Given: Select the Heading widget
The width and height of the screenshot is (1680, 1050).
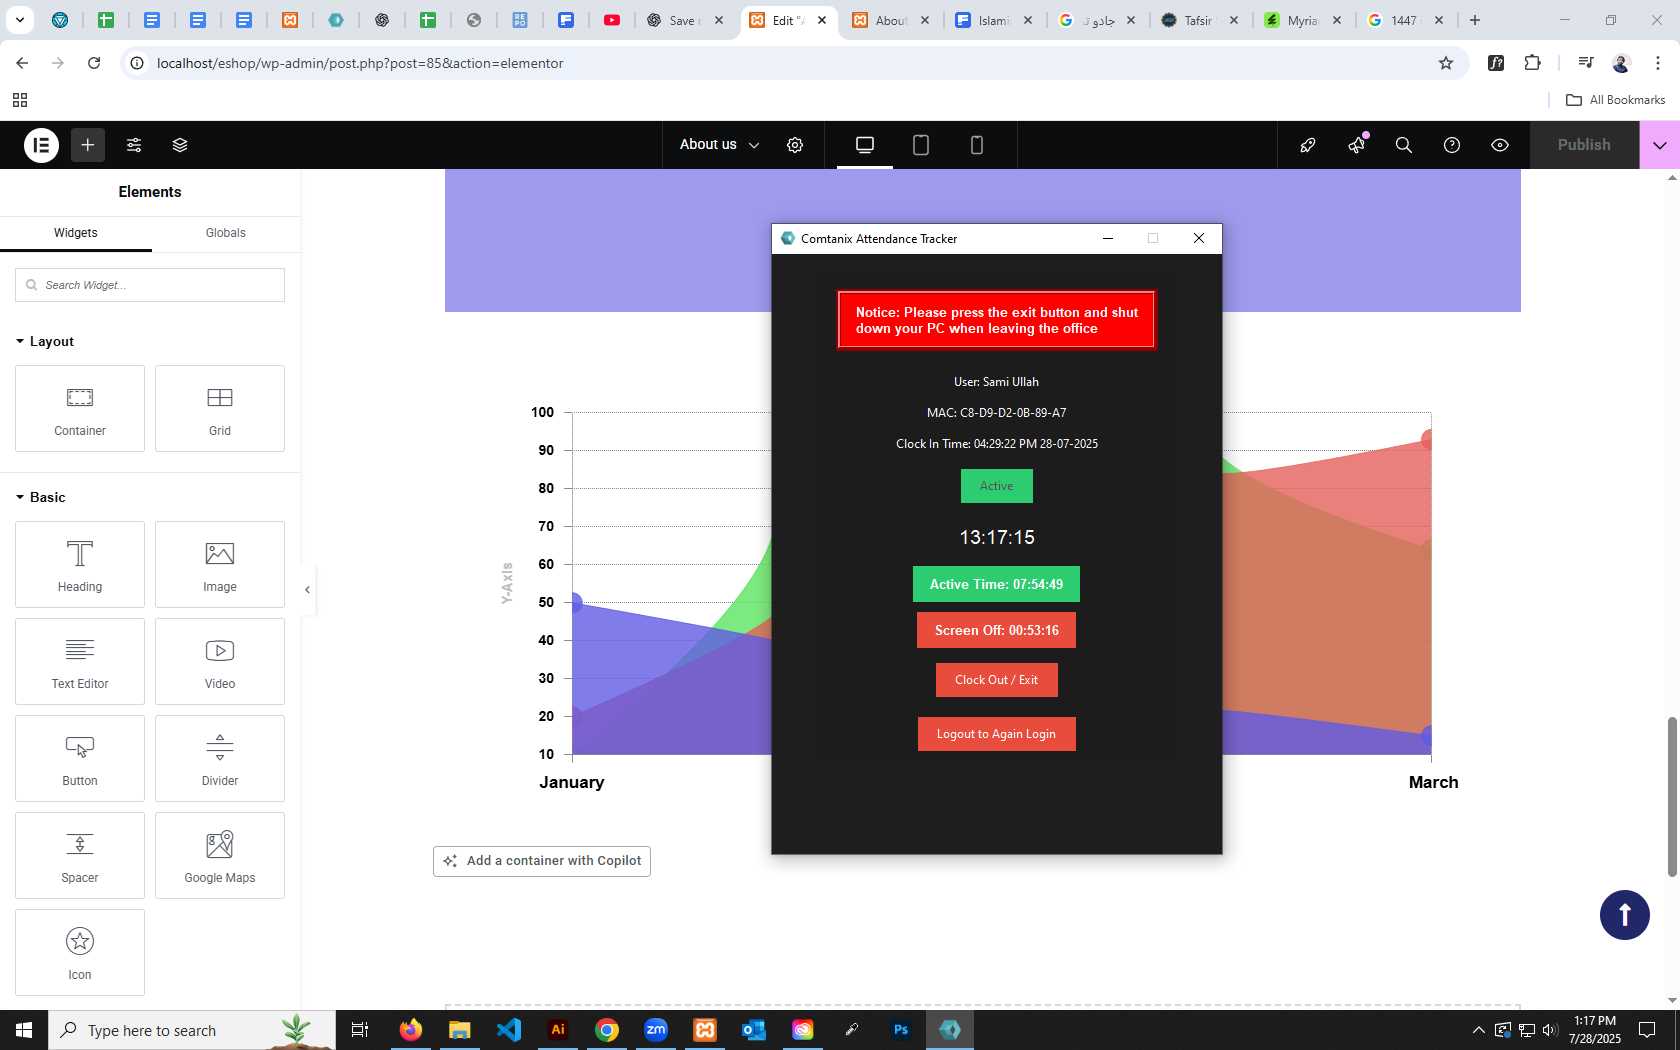Looking at the screenshot, I should click(x=80, y=564).
